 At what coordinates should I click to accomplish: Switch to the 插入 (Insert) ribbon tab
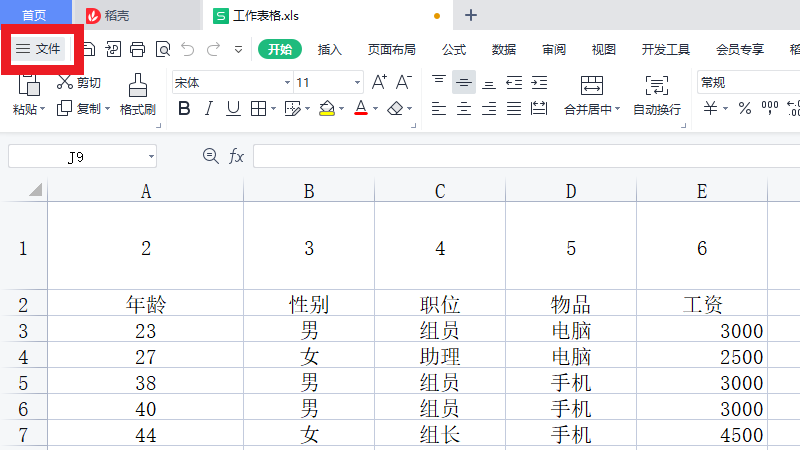[x=330, y=49]
